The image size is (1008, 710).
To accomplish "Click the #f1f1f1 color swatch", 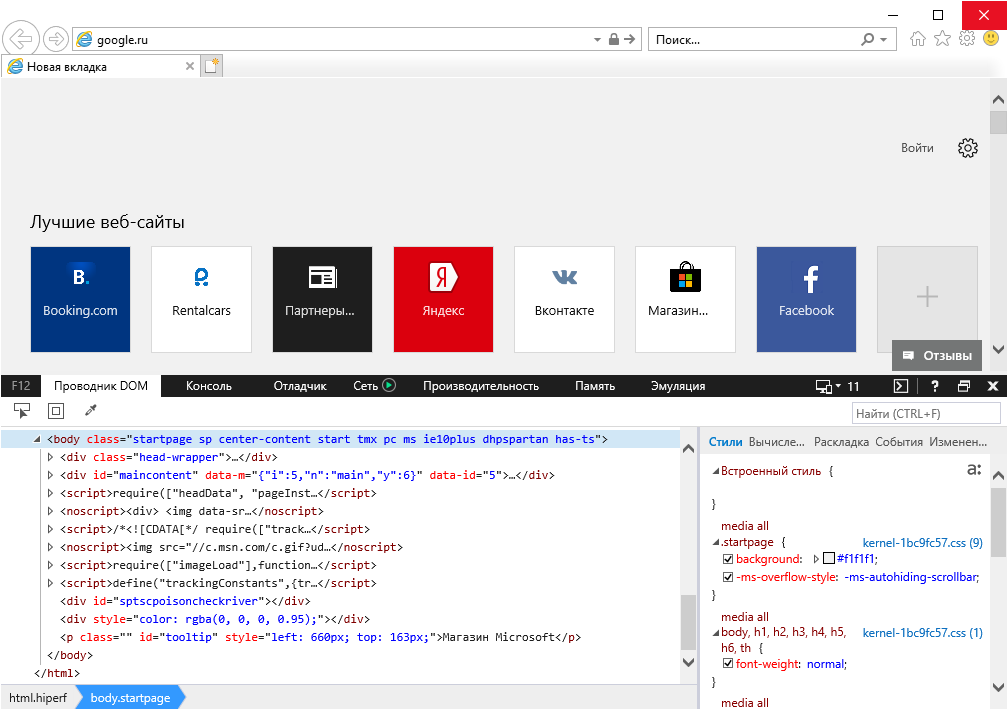I will (x=829, y=558).
